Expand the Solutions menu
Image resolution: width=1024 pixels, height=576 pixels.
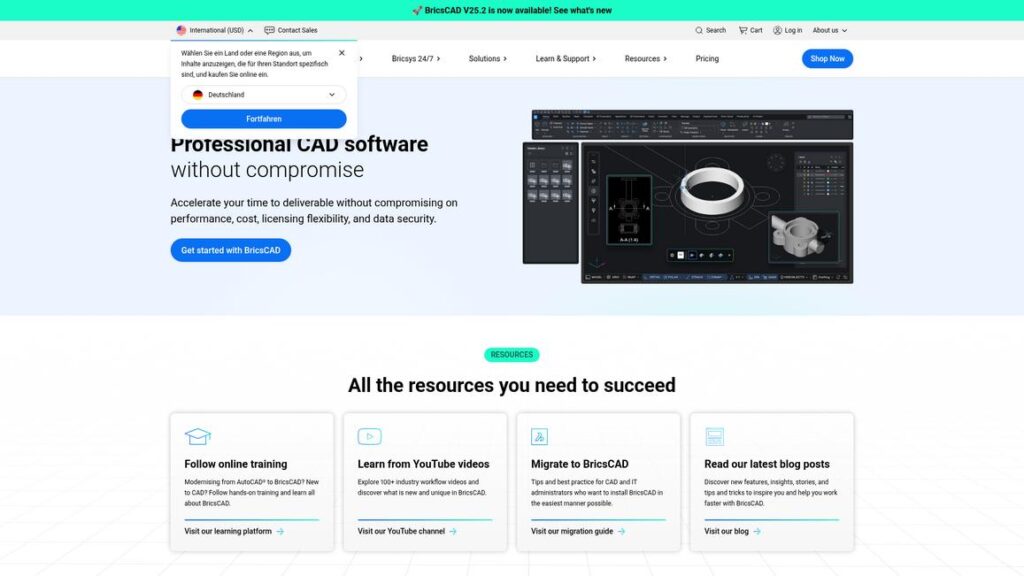point(488,59)
